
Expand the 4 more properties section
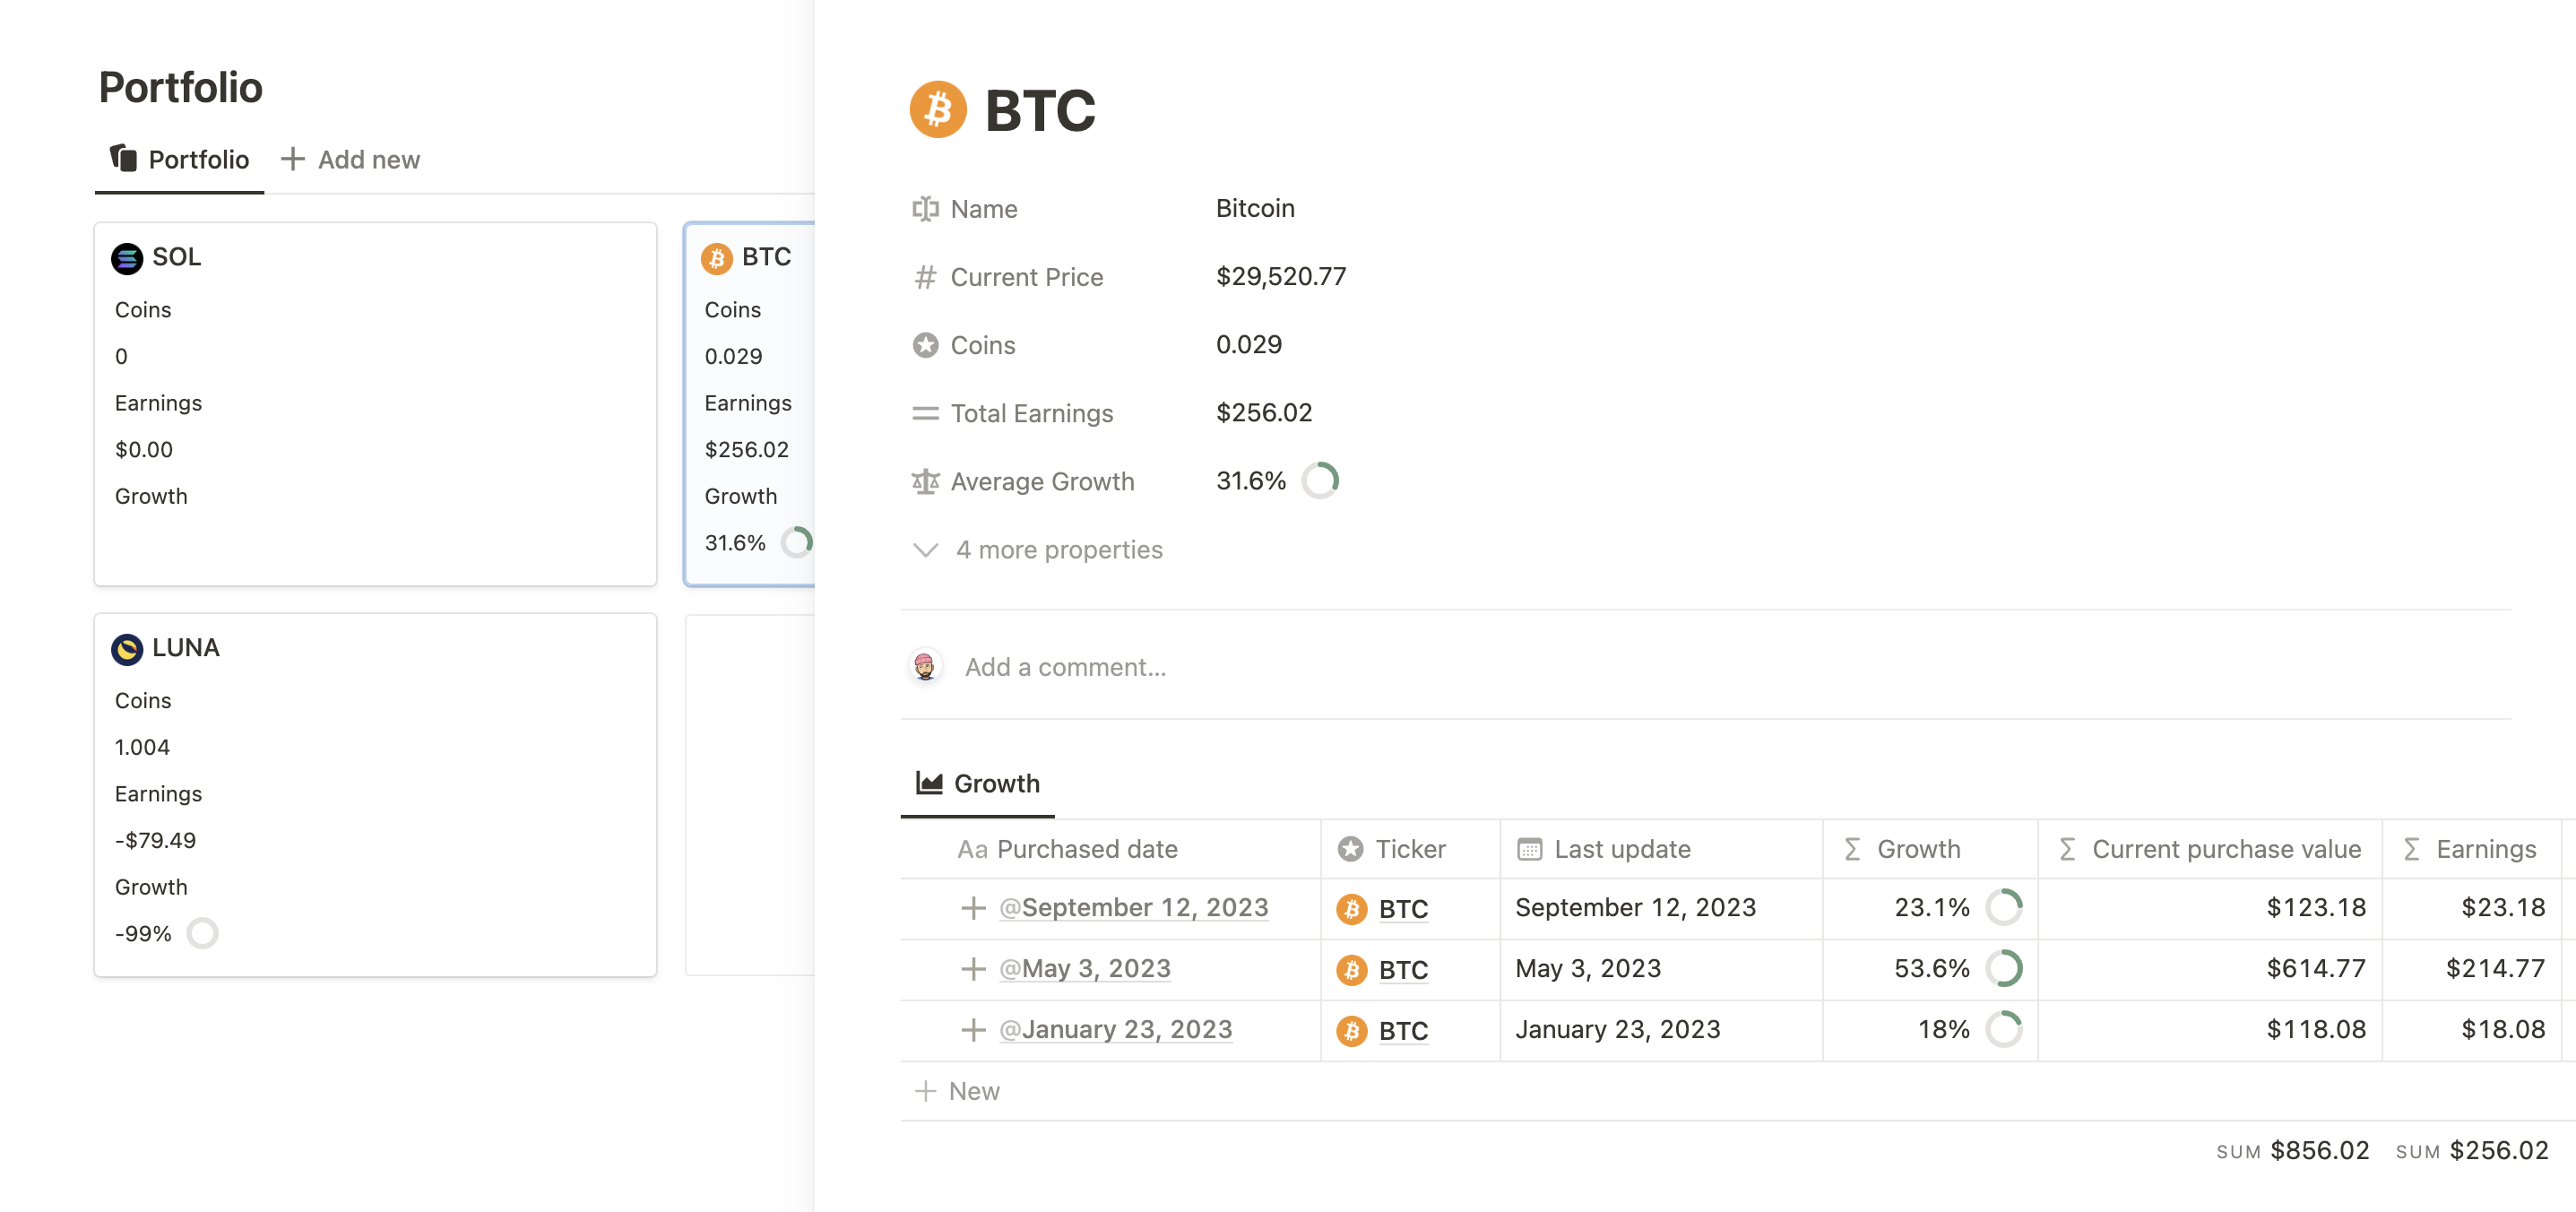1060,549
